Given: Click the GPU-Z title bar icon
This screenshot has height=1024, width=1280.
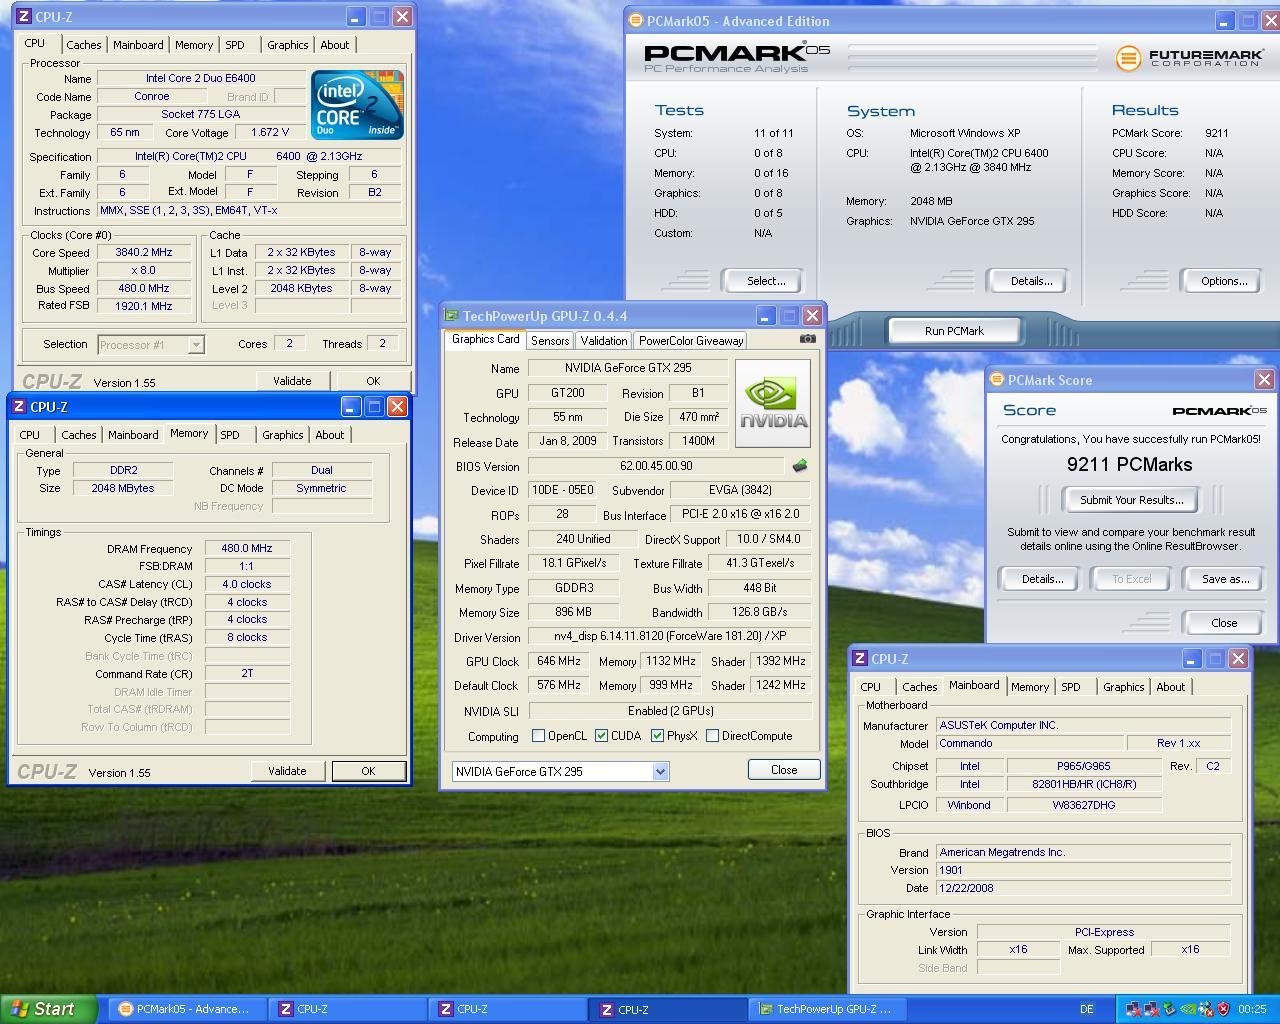Looking at the screenshot, I should [x=451, y=316].
